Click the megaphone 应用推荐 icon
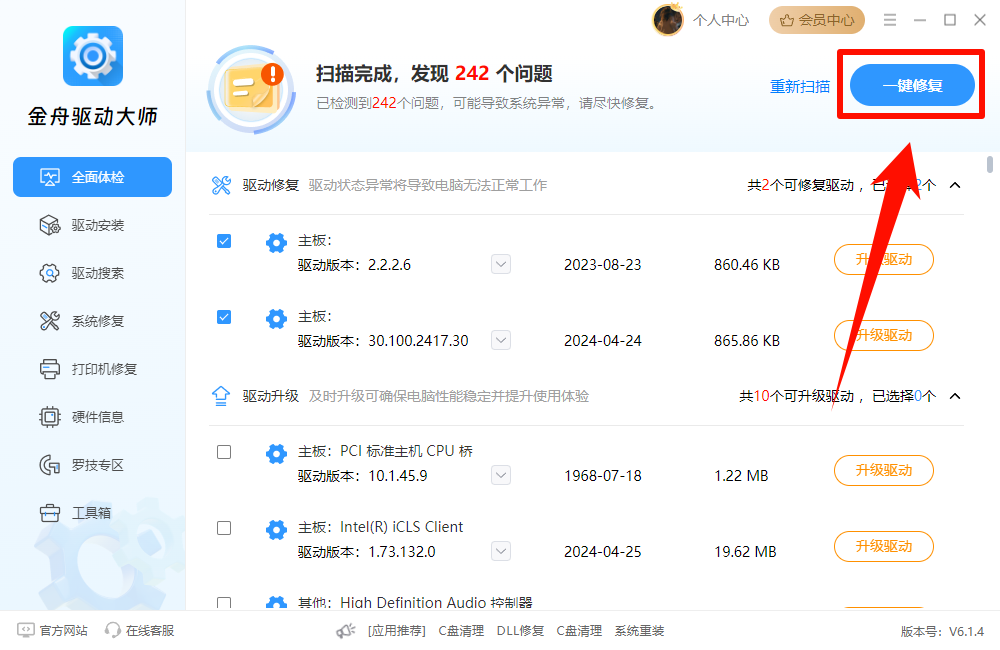 click(x=346, y=631)
